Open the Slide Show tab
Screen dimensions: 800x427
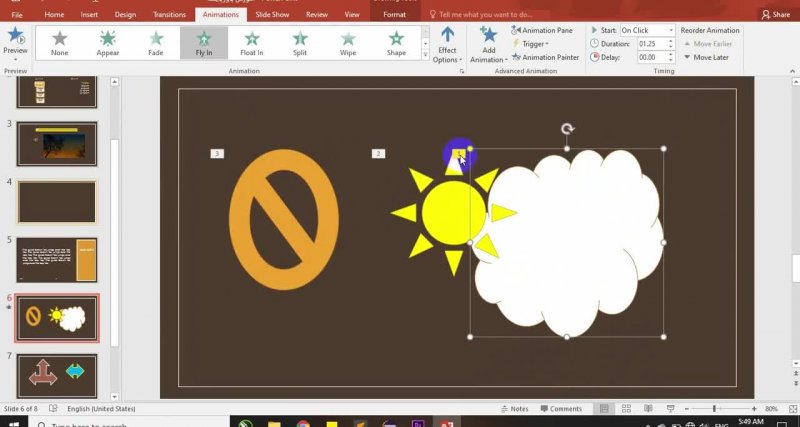point(273,15)
